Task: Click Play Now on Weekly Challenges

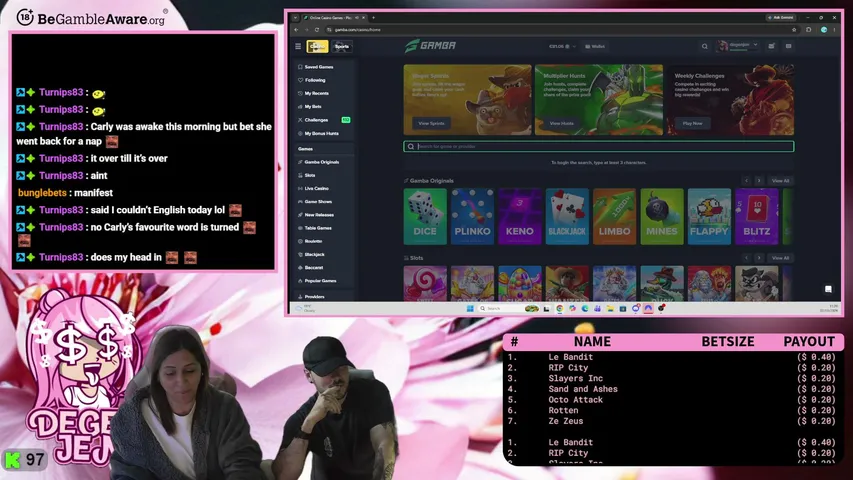Action: [x=693, y=124]
